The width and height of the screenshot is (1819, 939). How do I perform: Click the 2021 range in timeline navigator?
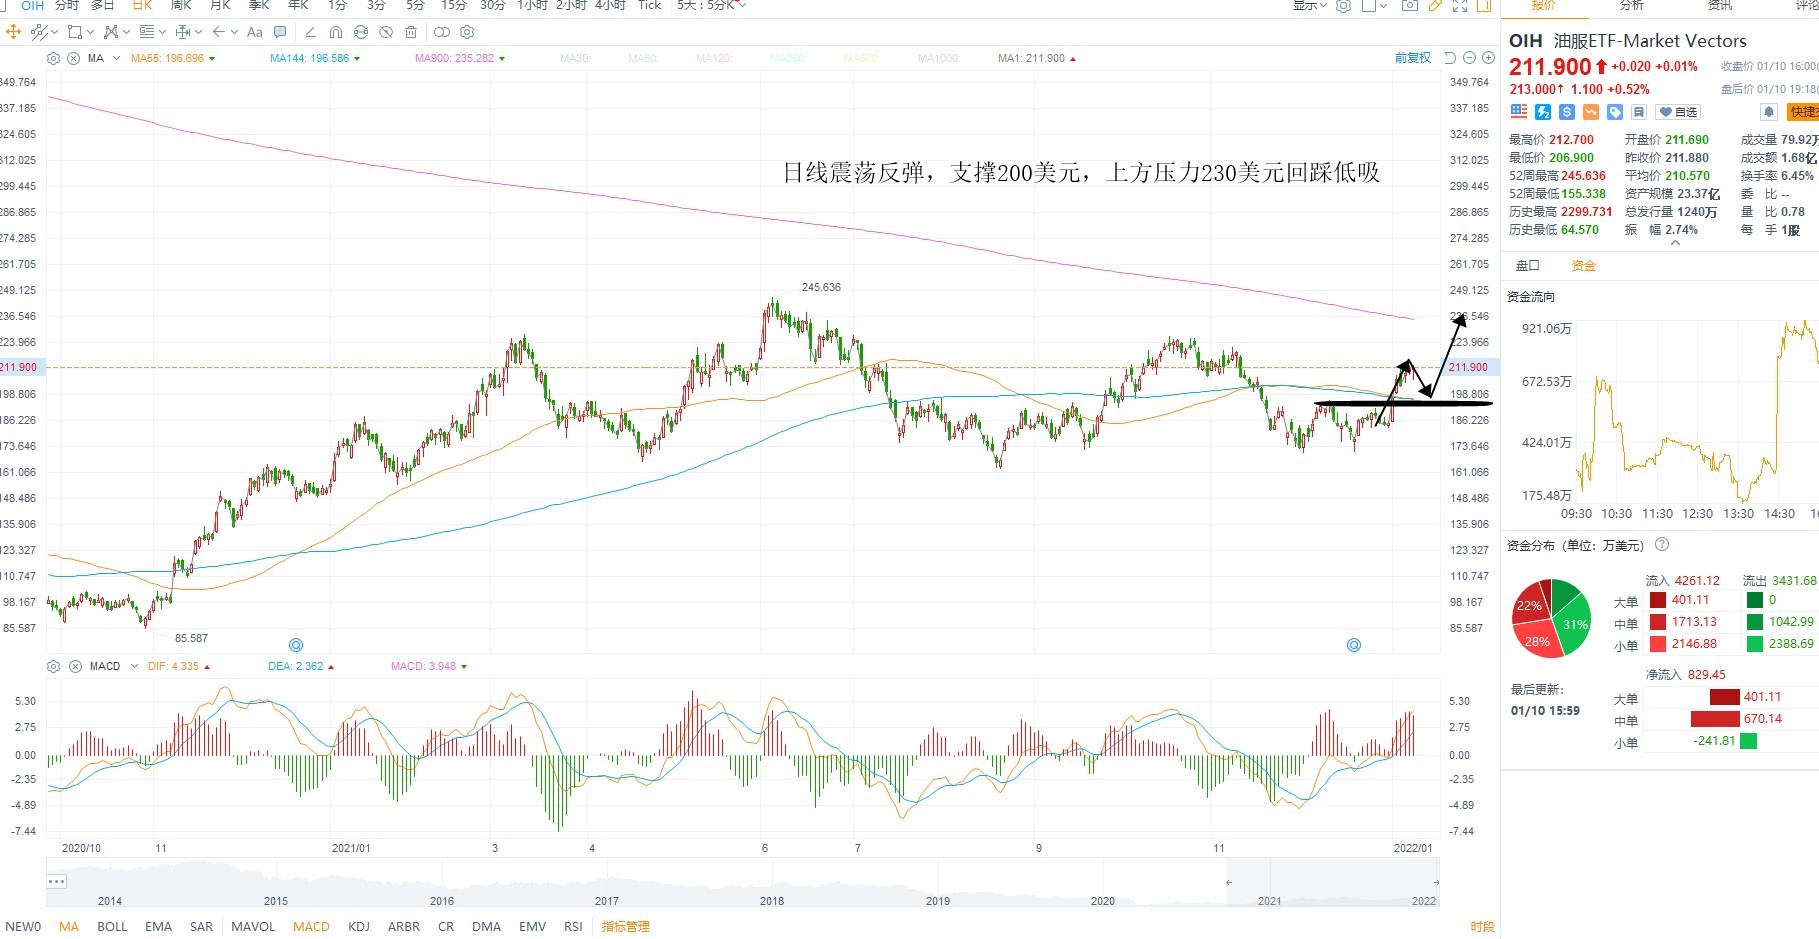(1269, 901)
